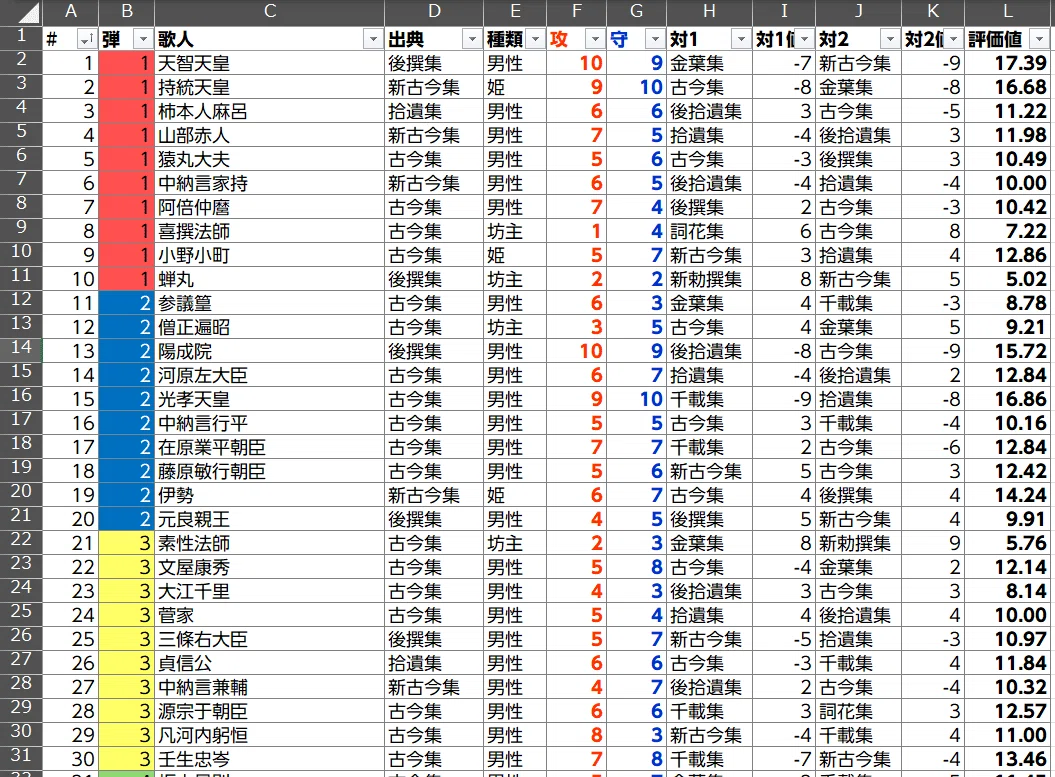The height and width of the screenshot is (777, 1055).
Task: Click the red 弾 cell in 蝉丸 row
Action: (126, 279)
